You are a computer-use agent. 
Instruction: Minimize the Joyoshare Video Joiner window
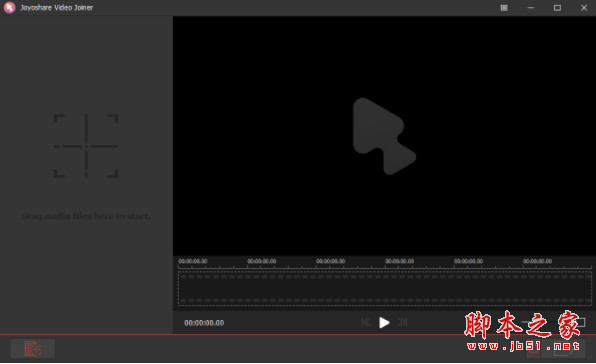click(x=531, y=8)
